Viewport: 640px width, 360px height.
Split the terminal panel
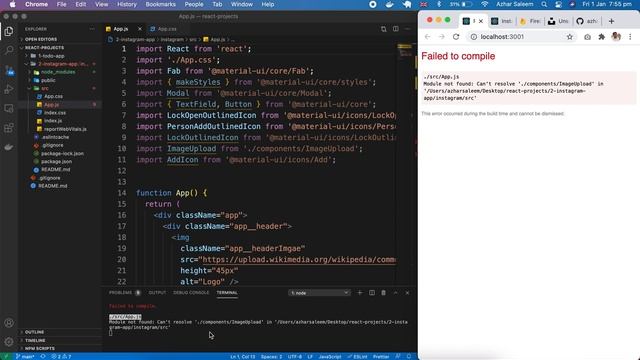click(372, 293)
